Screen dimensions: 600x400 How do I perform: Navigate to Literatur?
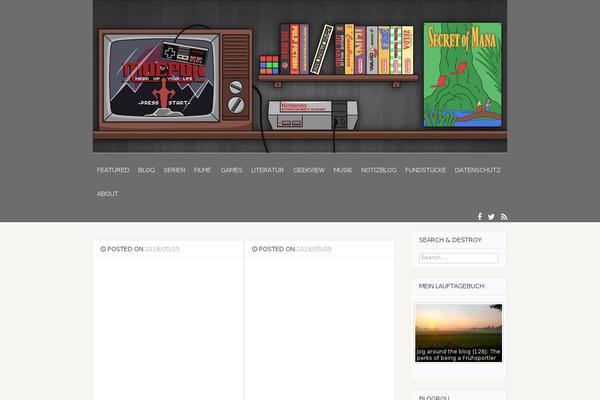pyautogui.click(x=267, y=170)
